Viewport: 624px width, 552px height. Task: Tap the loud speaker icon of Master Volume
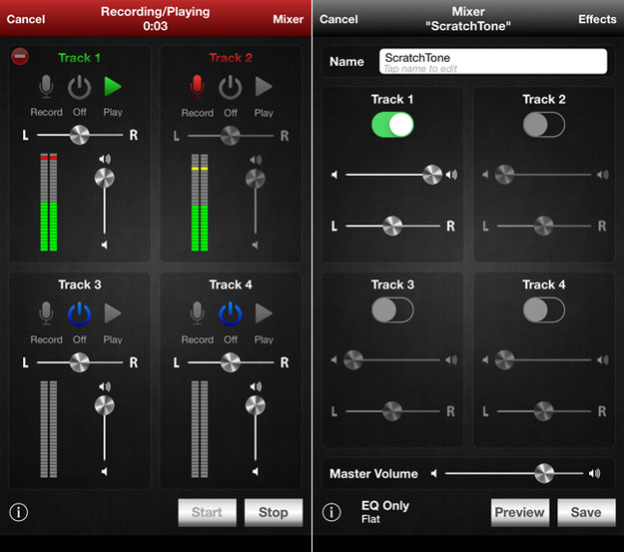[595, 473]
